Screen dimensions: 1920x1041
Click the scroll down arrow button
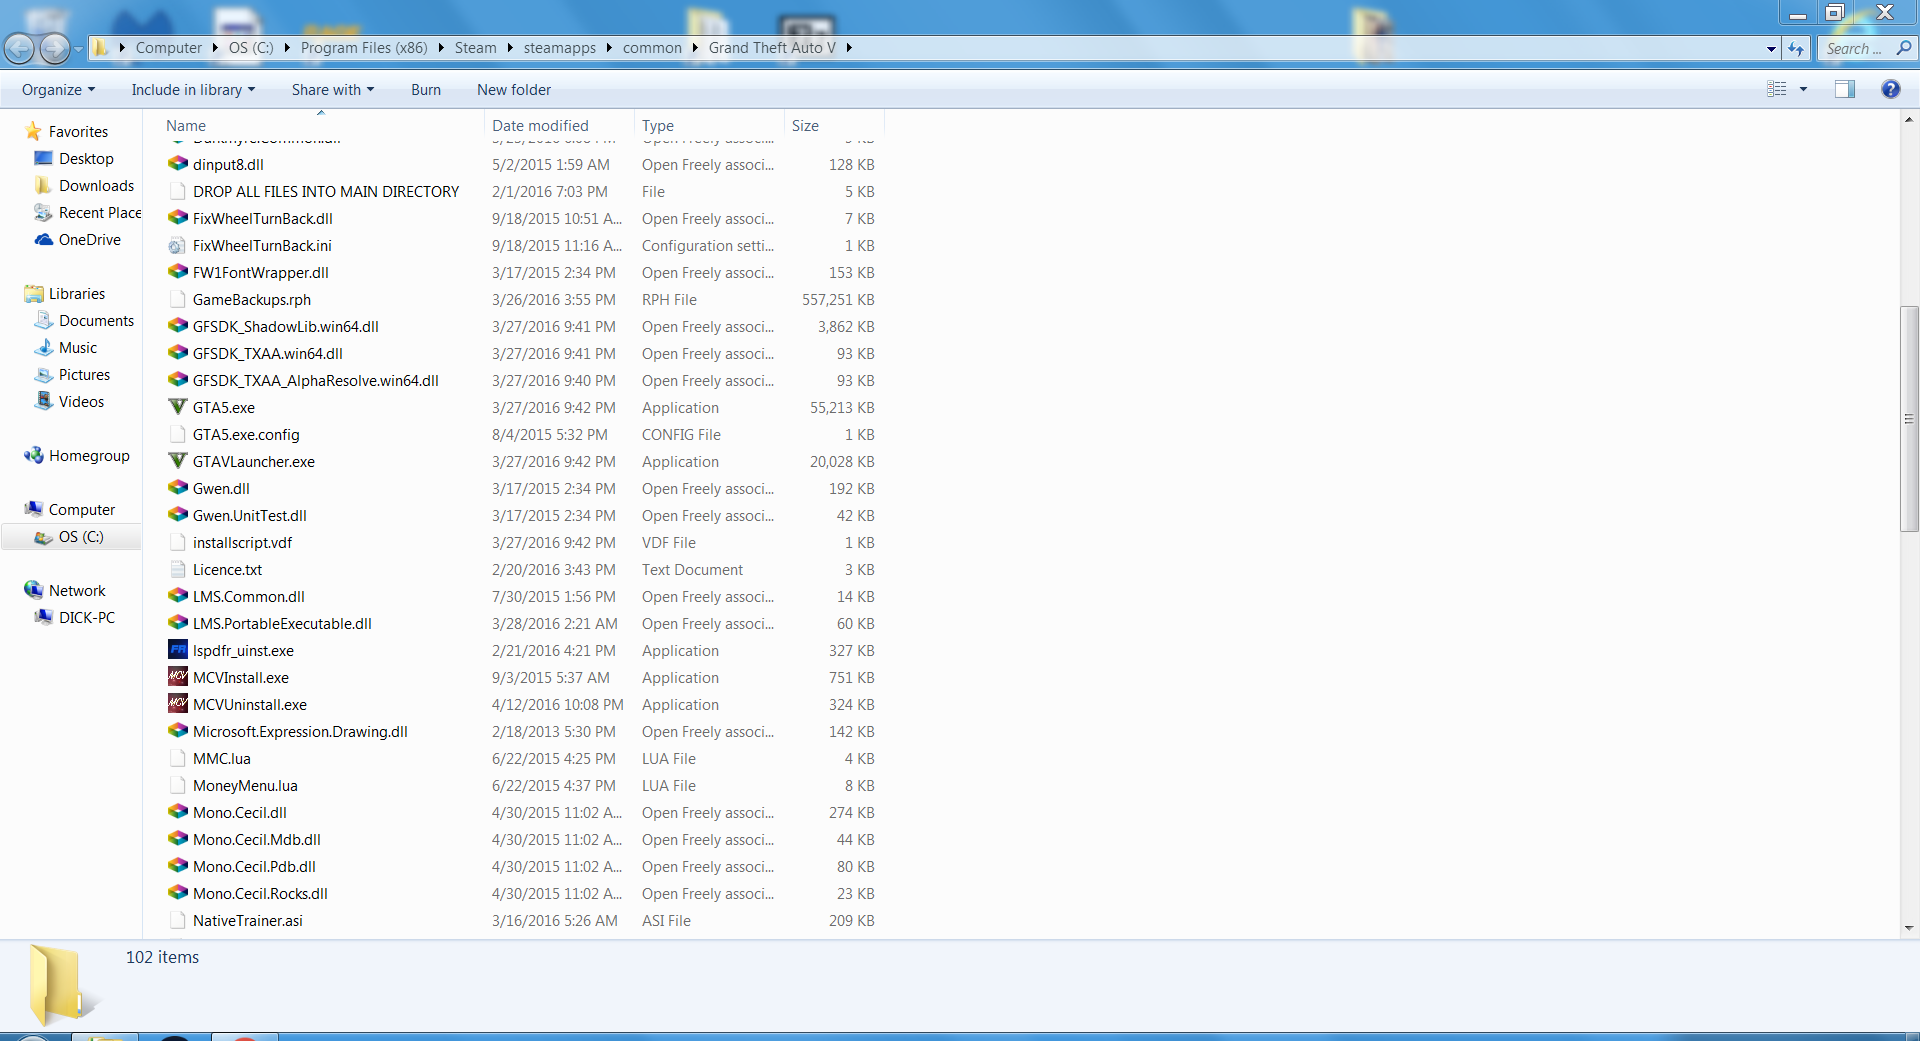pos(1909,928)
